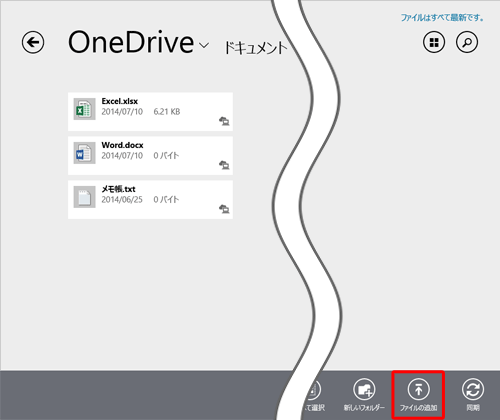This screenshot has width=500, height=420.
Task: Click the ファイルの追加 upload button
Action: 418,395
